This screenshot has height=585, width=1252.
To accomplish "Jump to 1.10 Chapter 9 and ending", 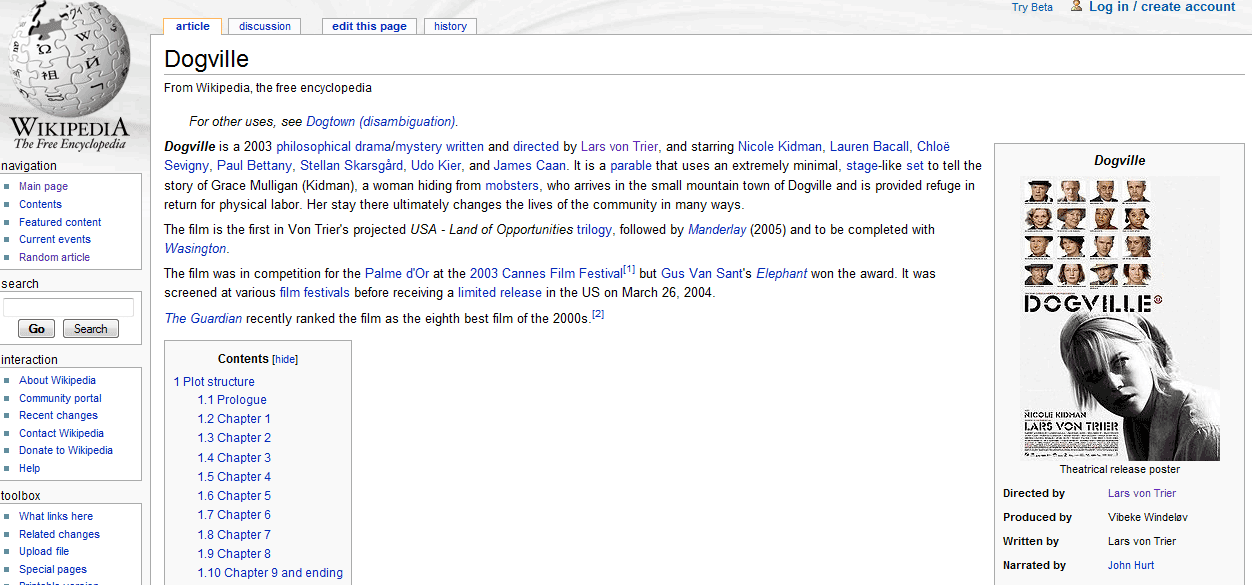I will (270, 573).
